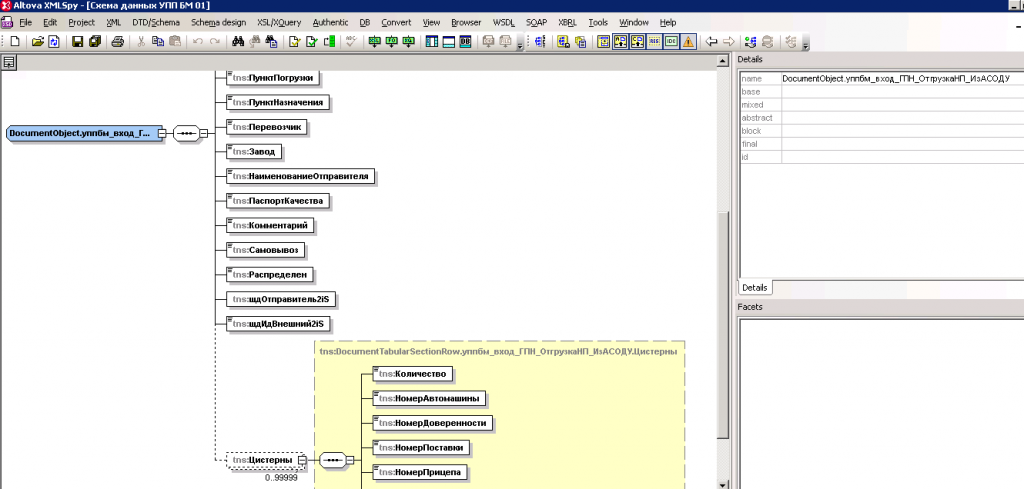Viewport: 1024px width, 489px height.
Task: Click the New document toolbar icon
Action: click(15, 41)
